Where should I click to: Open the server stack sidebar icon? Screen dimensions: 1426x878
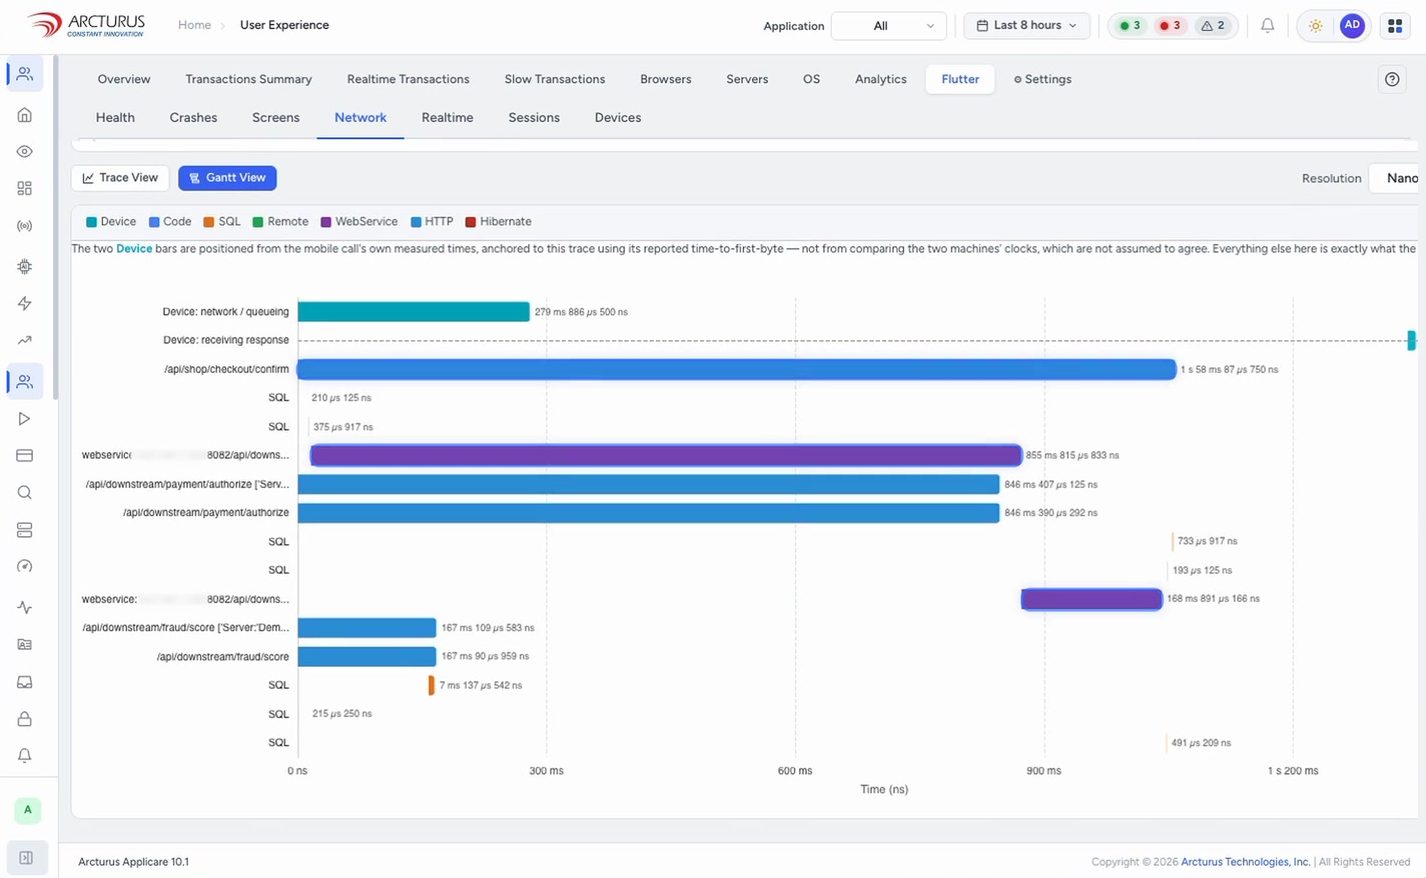point(25,530)
